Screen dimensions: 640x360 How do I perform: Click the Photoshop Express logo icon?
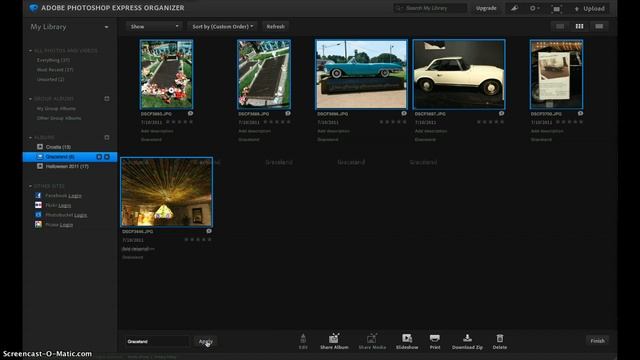pos(33,8)
